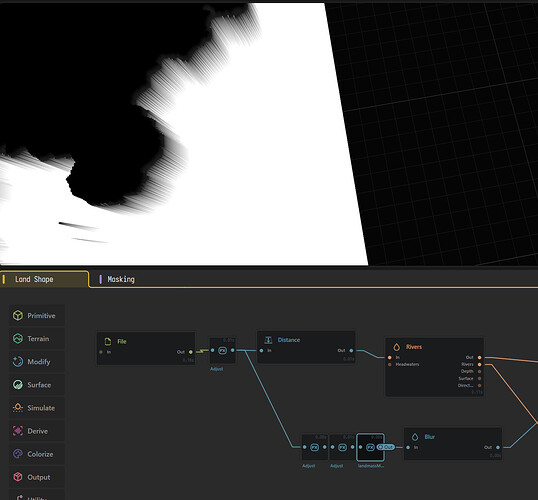Click the 'landmassM...' node label
The height and width of the screenshot is (500, 538).
click(371, 466)
